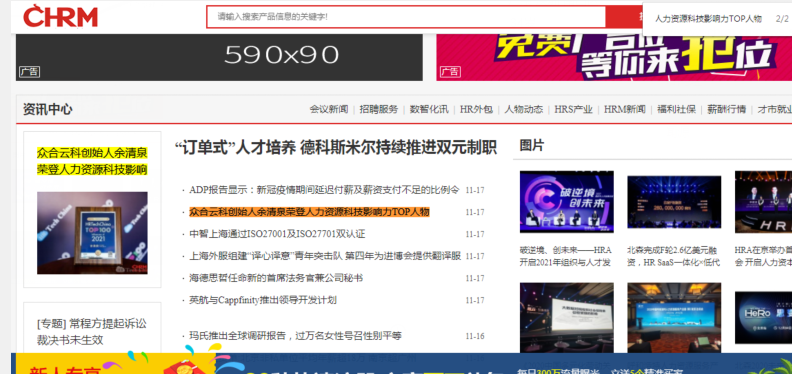Click the 图片 section heading
The image size is (792, 374).
coord(532,146)
